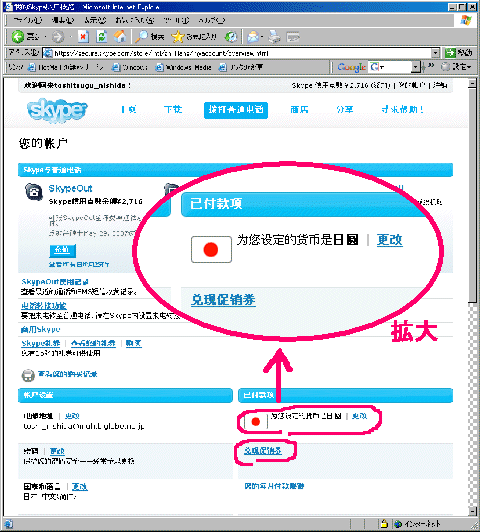
Task: Open the Help menu in the menu bar
Action: tap(212, 20)
